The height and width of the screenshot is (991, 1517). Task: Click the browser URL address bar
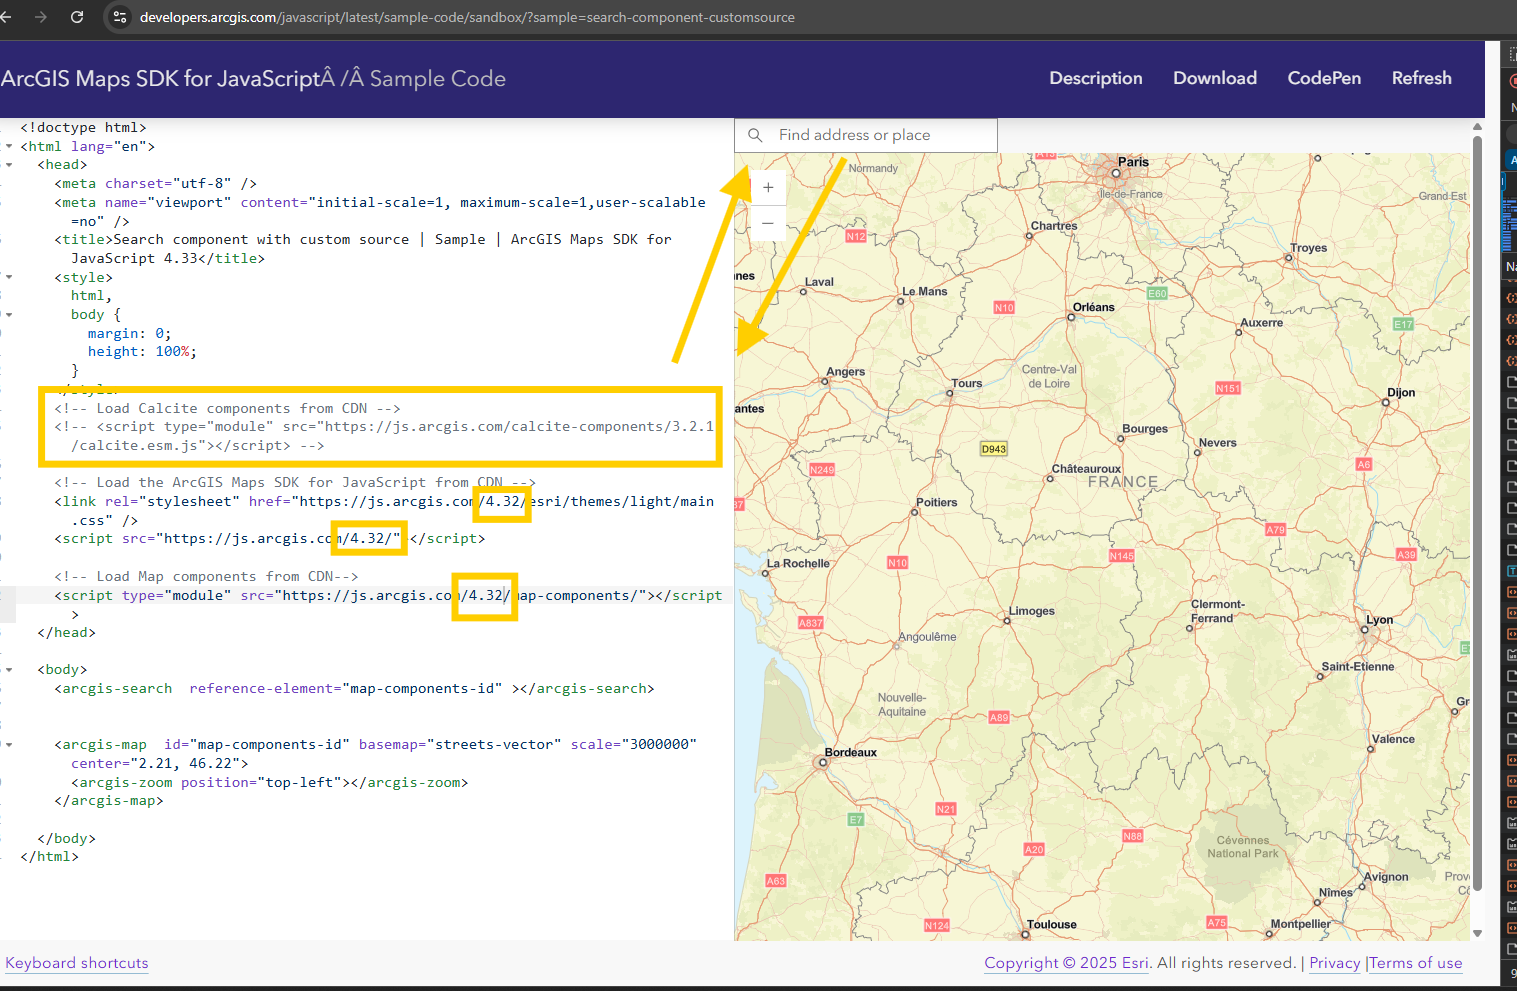467,17
